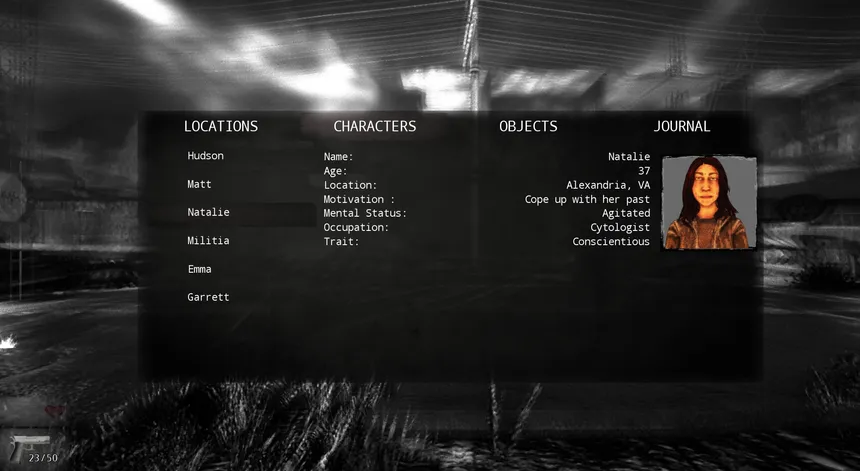Click the 'Cytologist' occupation value

click(620, 228)
